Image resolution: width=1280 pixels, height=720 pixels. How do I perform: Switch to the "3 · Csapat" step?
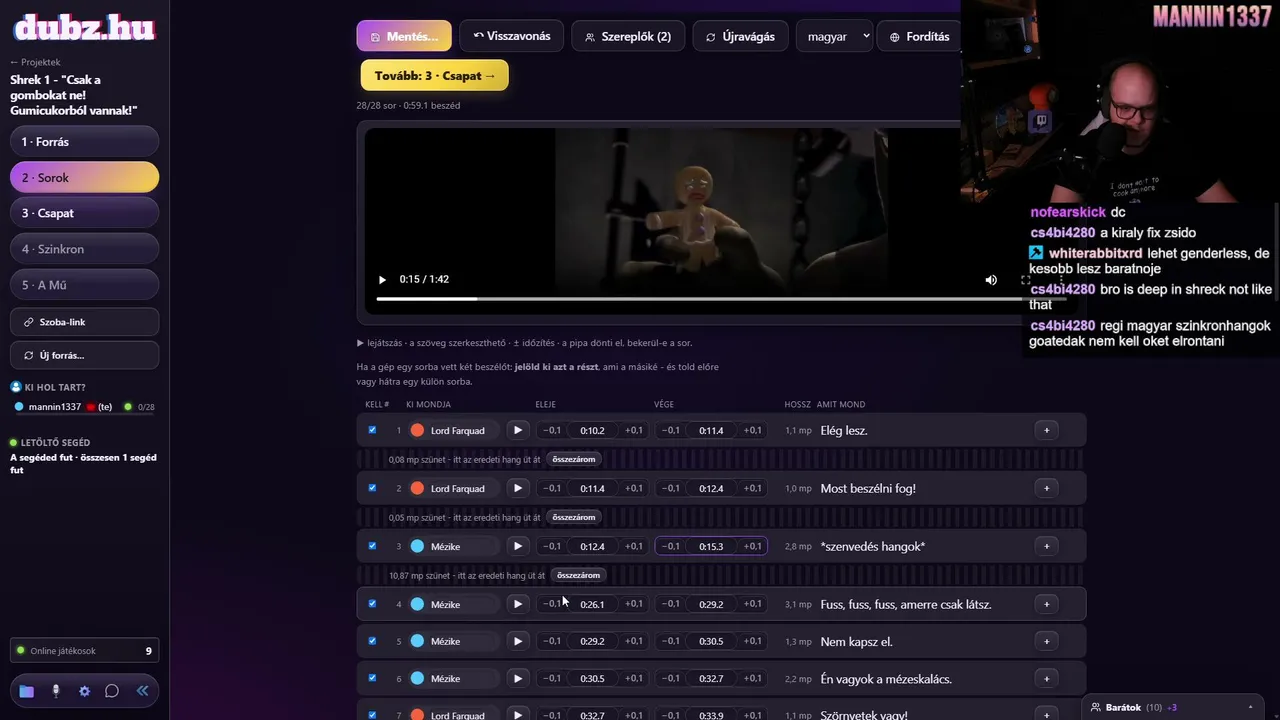pos(84,213)
